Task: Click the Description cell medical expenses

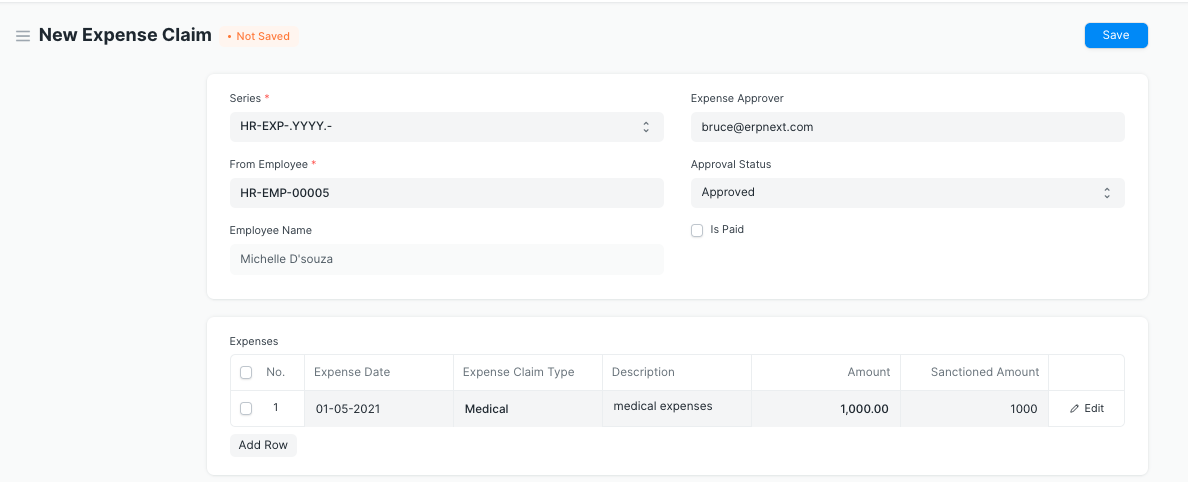Action: [676, 408]
